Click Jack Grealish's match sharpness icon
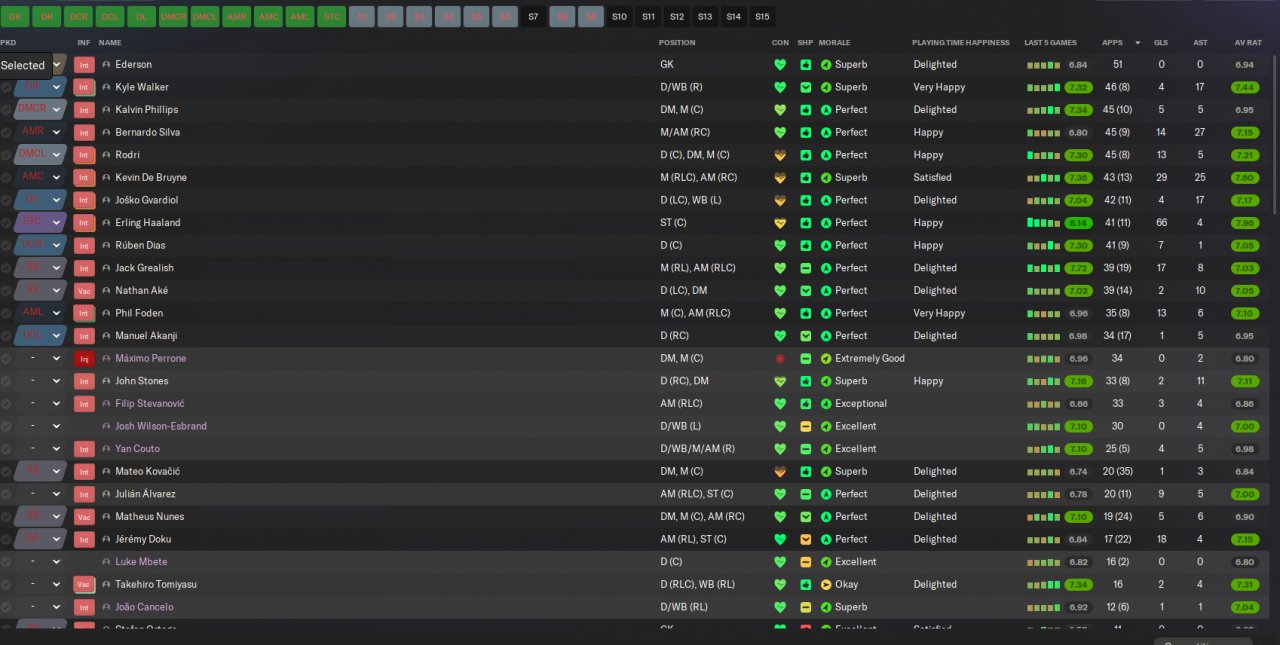Viewport: 1280px width, 645px height. click(x=806, y=268)
